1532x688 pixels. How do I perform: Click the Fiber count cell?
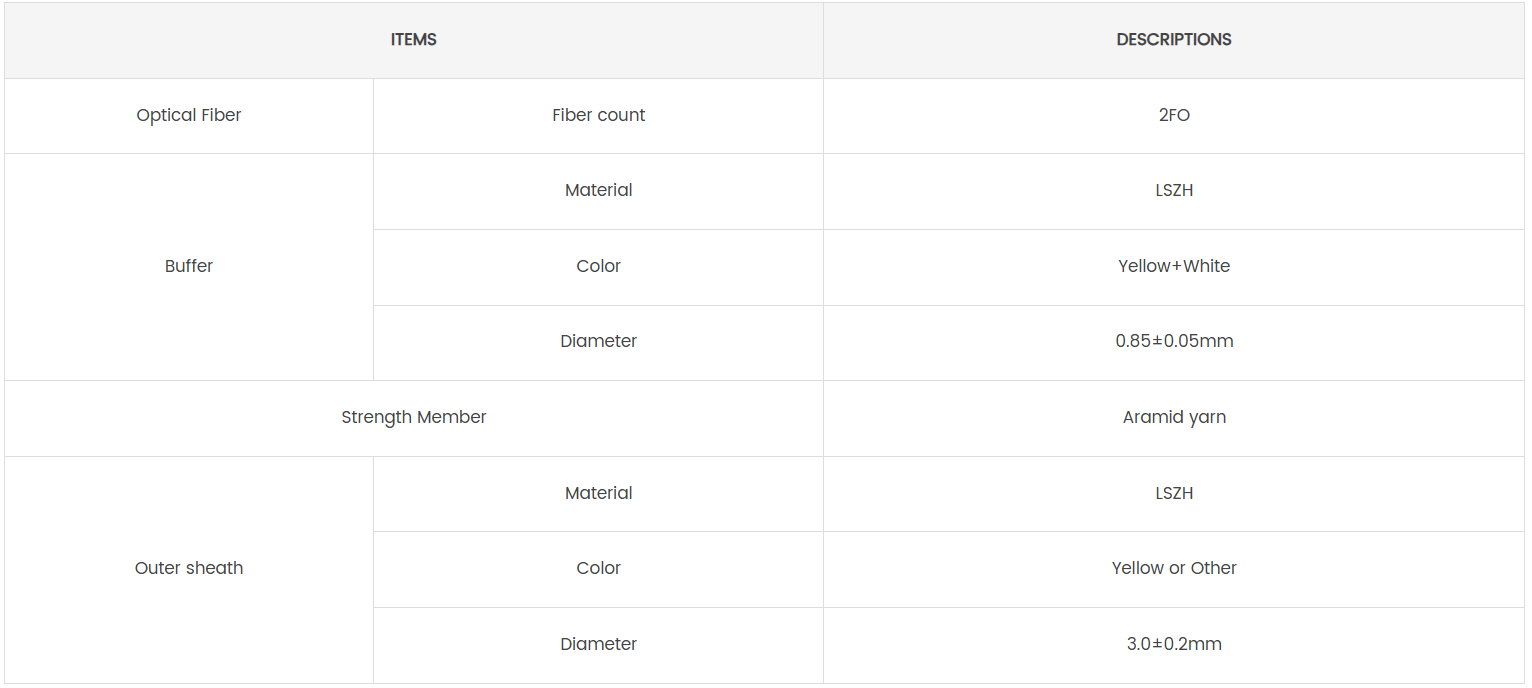(x=598, y=115)
